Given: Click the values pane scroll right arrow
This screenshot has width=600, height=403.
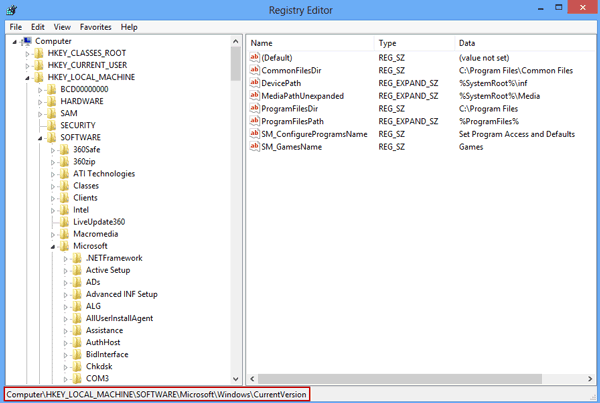Looking at the screenshot, I should 590,379.
